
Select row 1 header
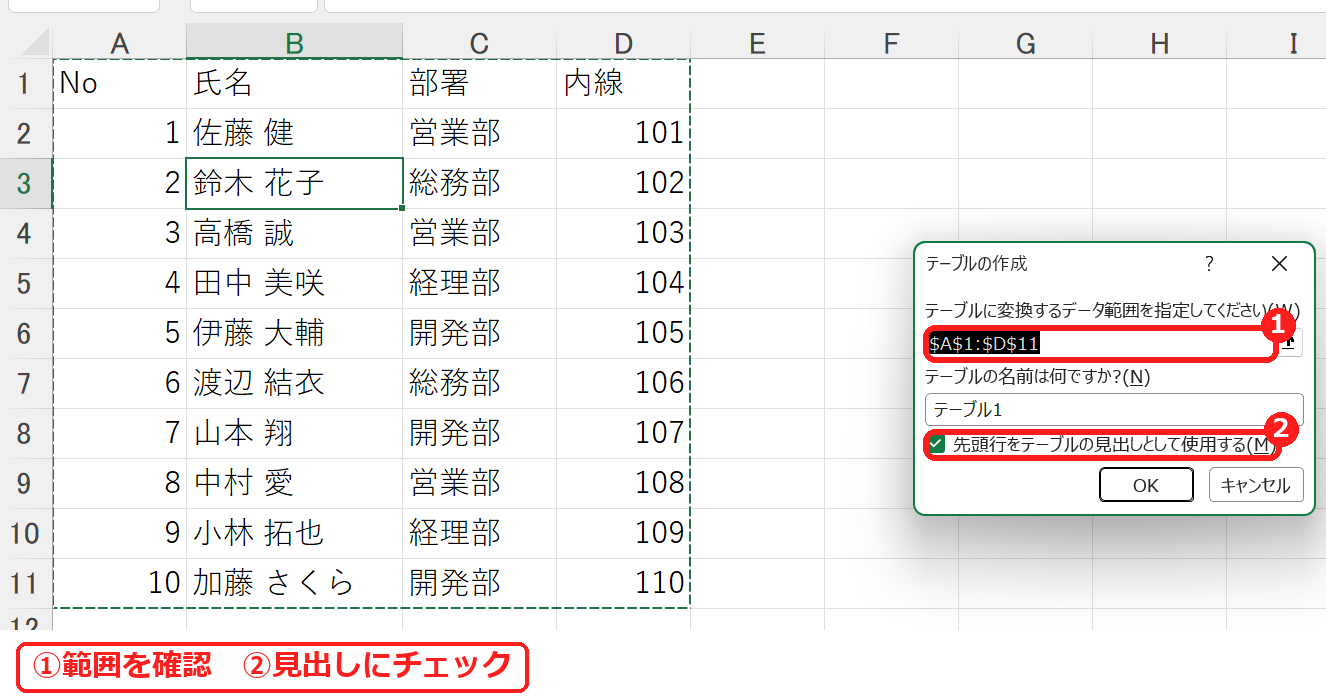26,83
